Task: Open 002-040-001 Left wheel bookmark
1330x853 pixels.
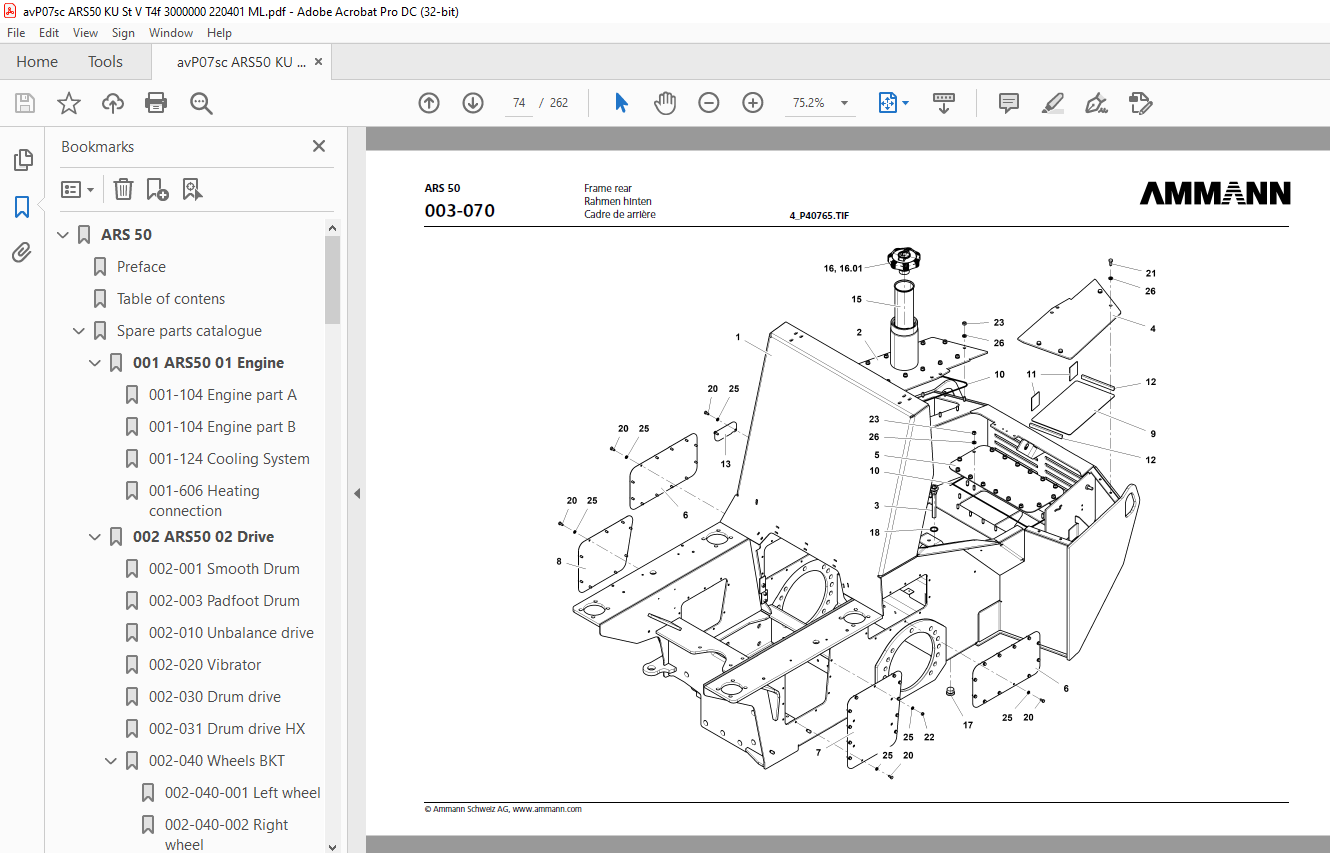Action: (243, 793)
